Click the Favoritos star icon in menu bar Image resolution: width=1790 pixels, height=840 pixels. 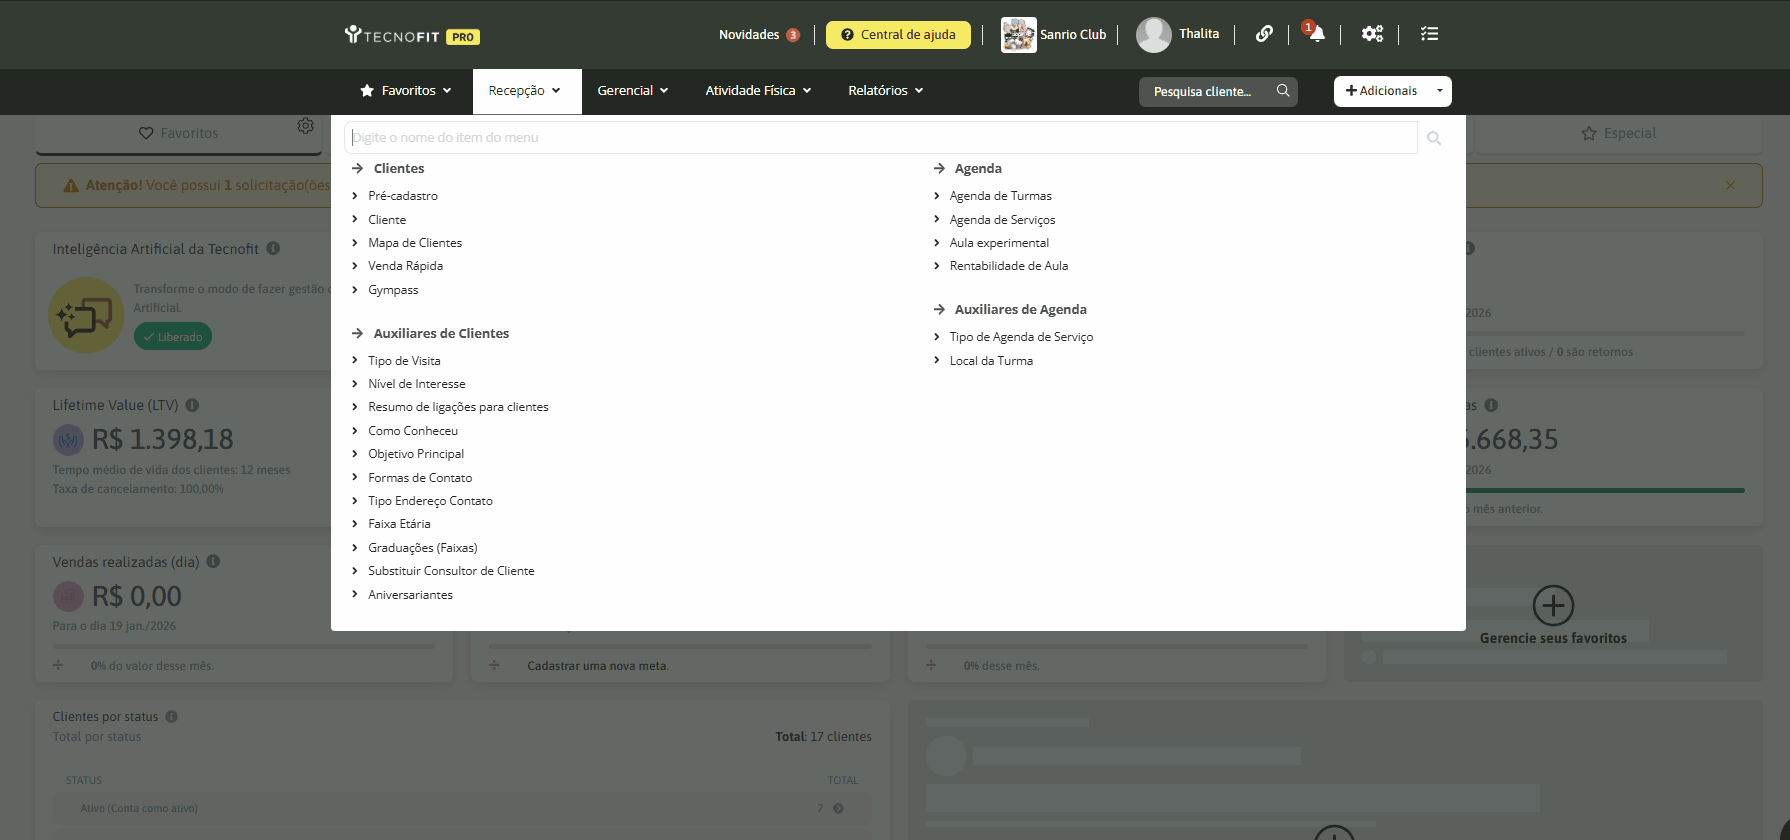(x=367, y=90)
